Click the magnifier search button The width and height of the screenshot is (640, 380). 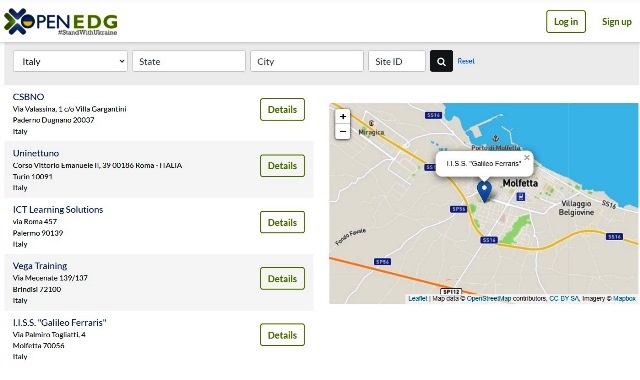click(x=441, y=61)
